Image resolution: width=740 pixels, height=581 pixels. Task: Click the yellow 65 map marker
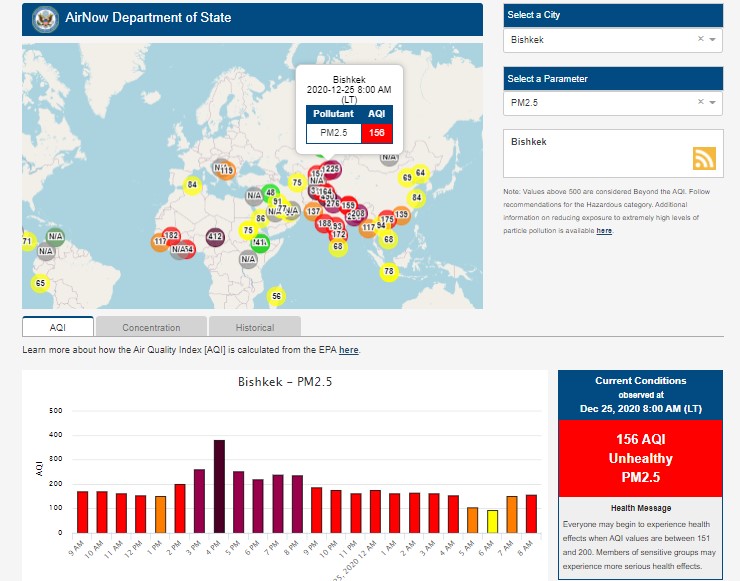pyautogui.click(x=40, y=283)
